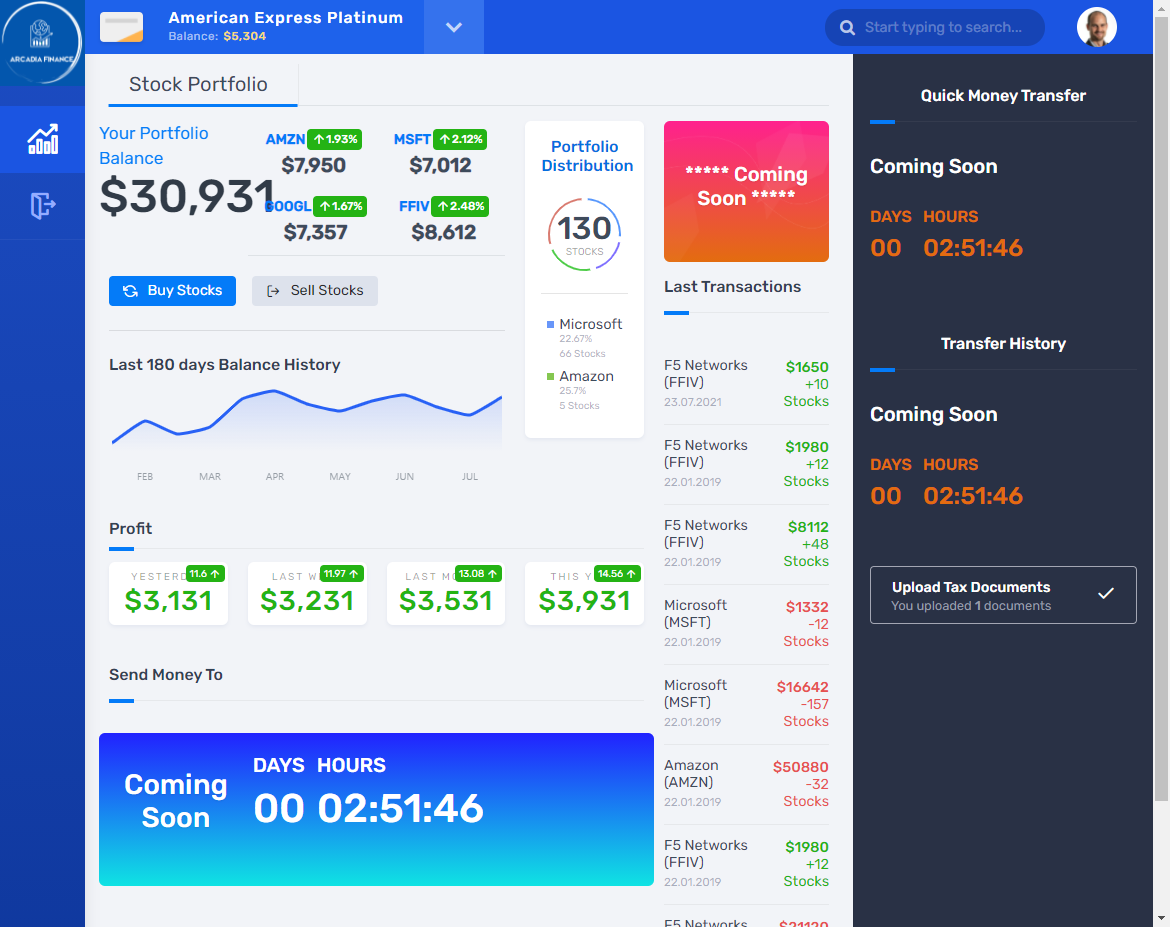Click the credit card icon in header
1170x927 pixels.
point(122,27)
